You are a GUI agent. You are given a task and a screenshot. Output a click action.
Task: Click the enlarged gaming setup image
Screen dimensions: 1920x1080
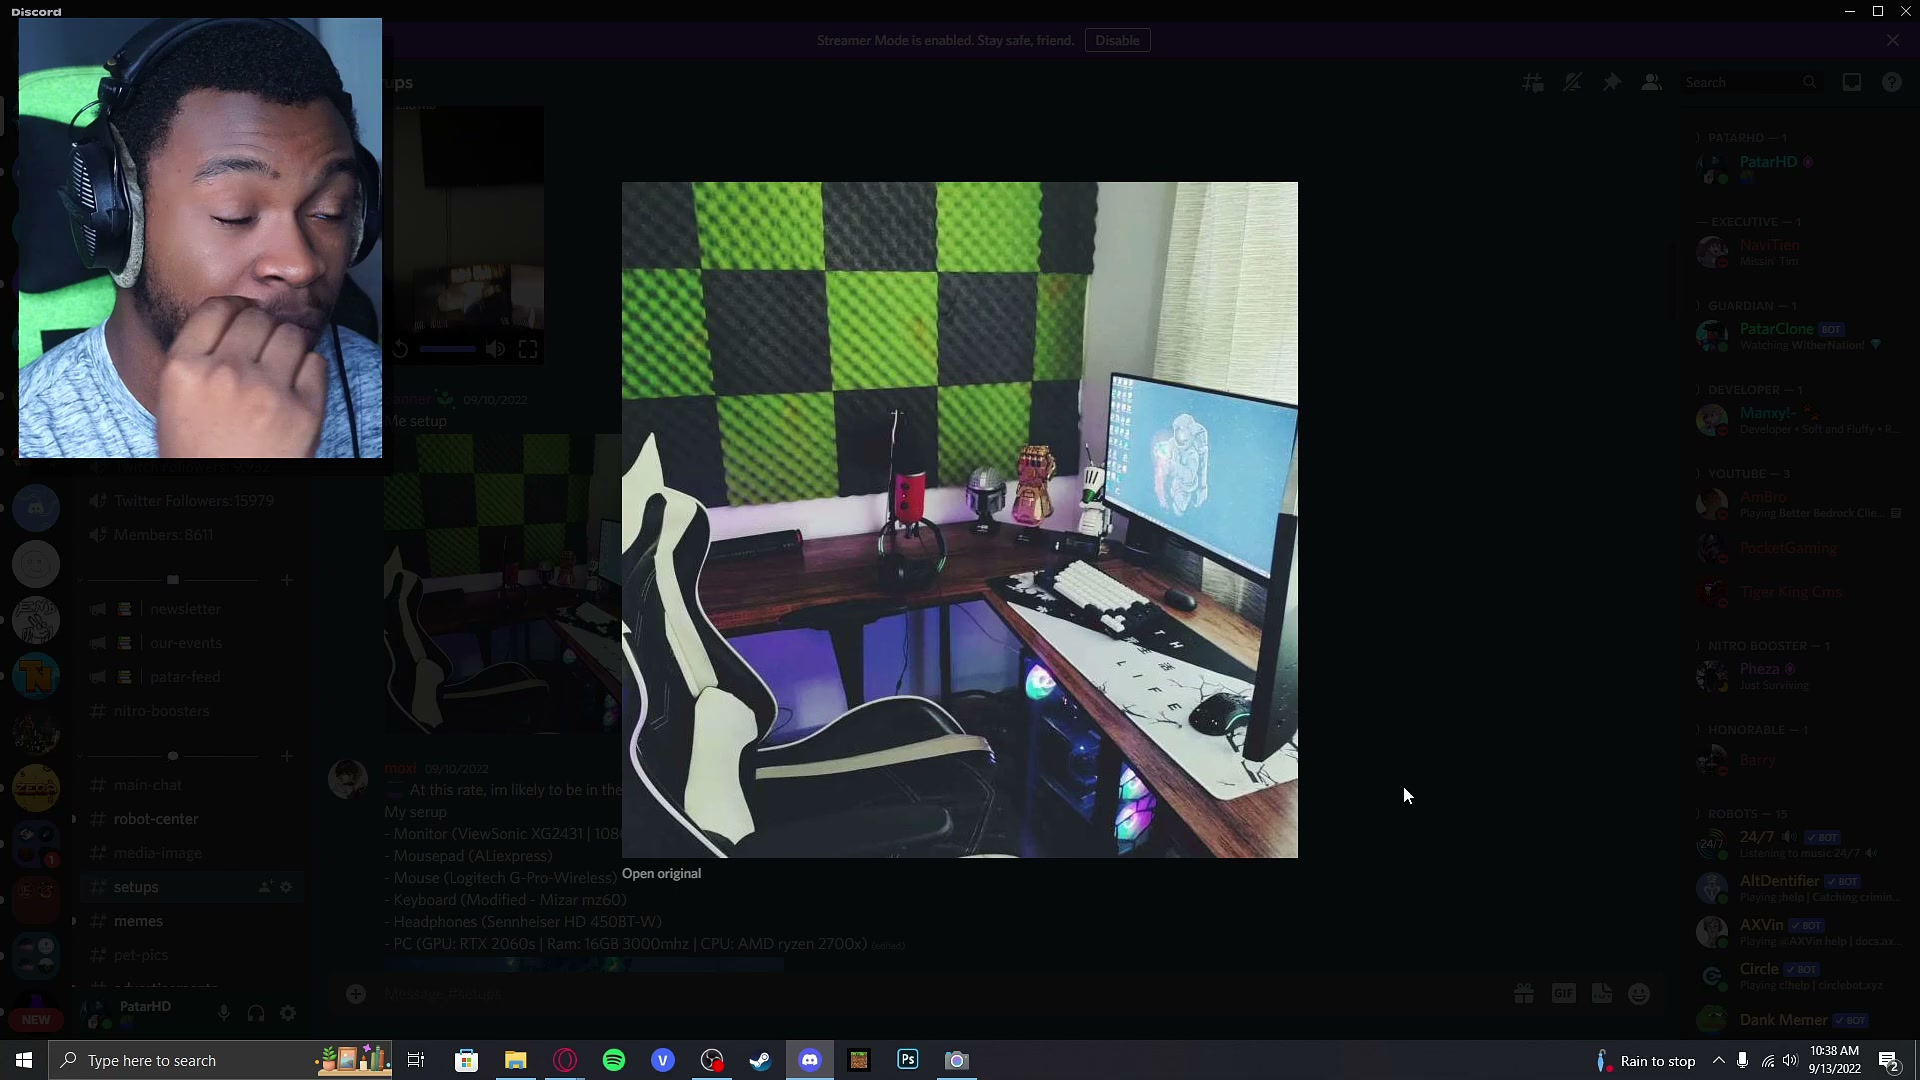pyautogui.click(x=960, y=520)
